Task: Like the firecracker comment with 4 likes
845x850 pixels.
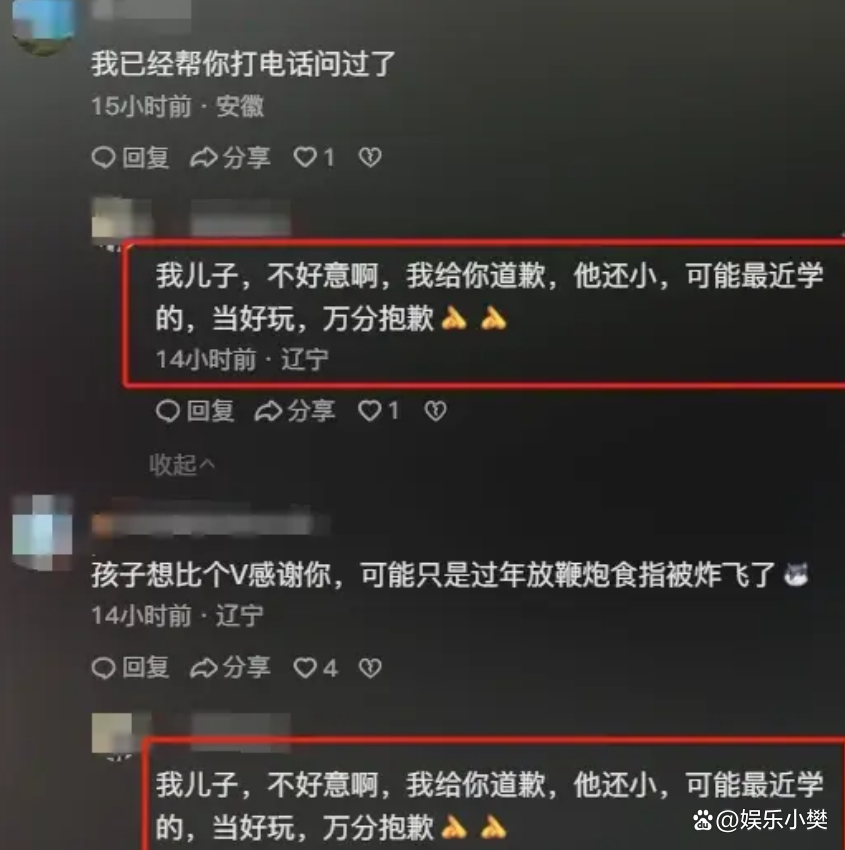Action: [x=305, y=667]
